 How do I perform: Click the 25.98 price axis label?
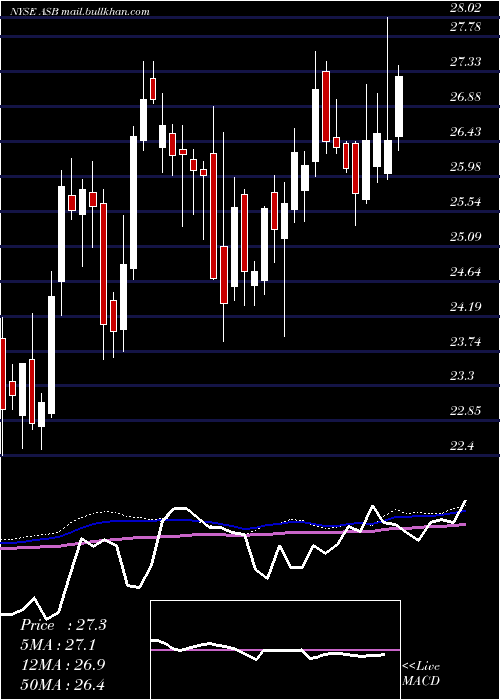tap(465, 167)
